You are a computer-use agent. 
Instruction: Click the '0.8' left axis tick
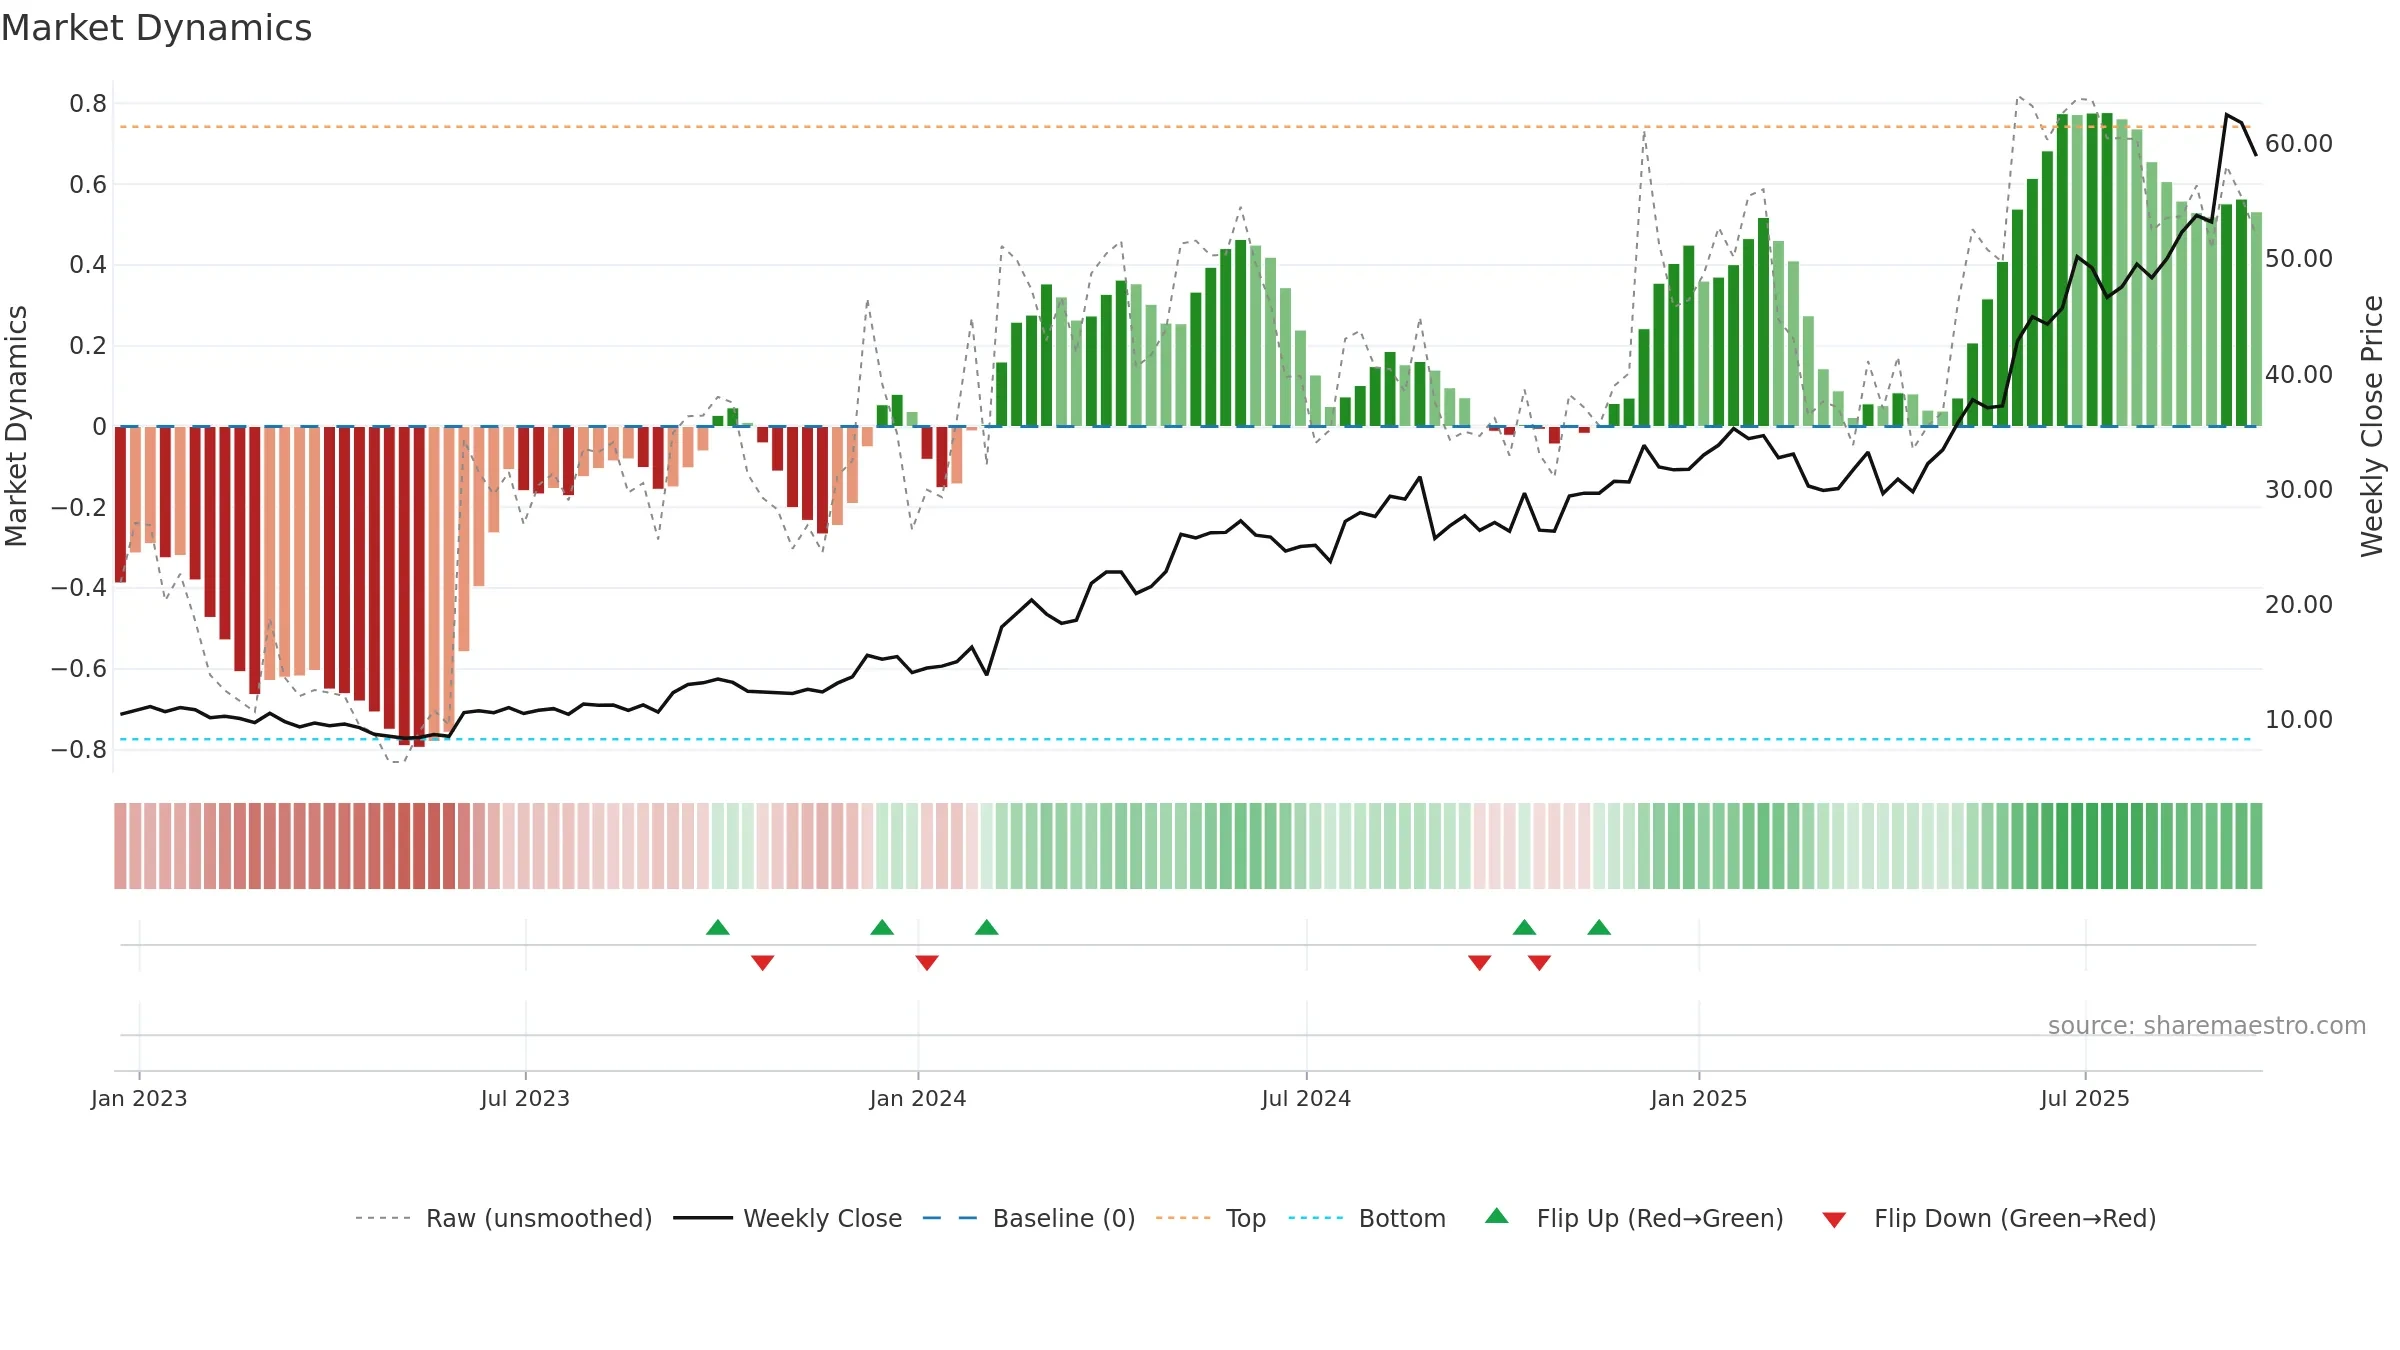88,103
